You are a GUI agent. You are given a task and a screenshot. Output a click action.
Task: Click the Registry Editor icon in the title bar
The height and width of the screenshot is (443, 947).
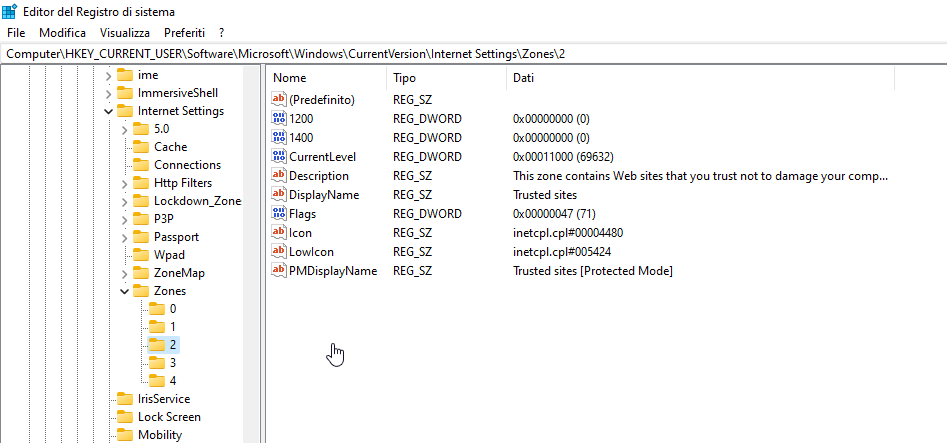click(x=10, y=11)
